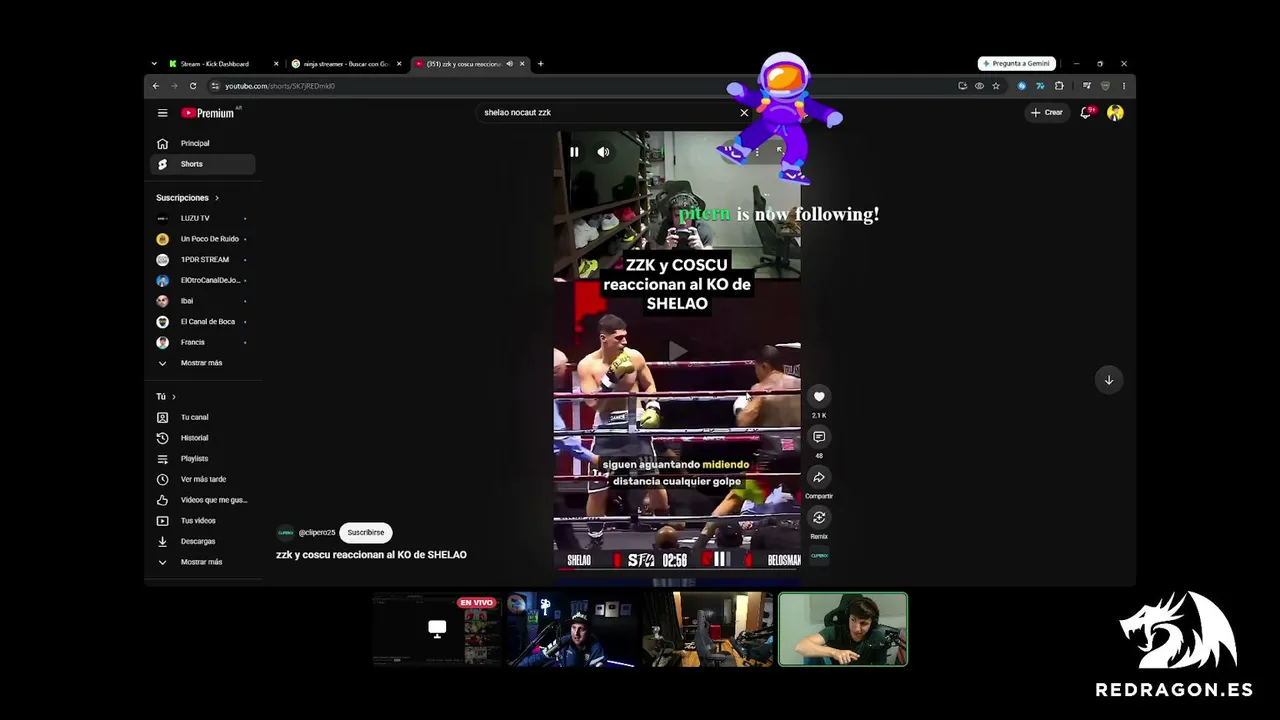Mute the tab via its speaker icon

pos(509,64)
